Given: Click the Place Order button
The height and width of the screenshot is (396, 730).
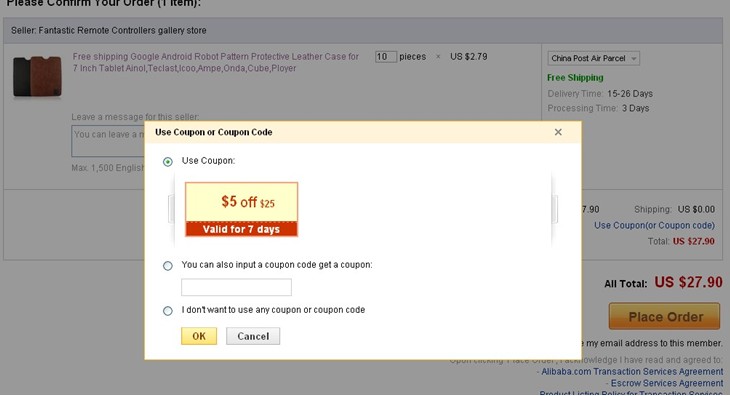Looking at the screenshot, I should [x=664, y=316].
